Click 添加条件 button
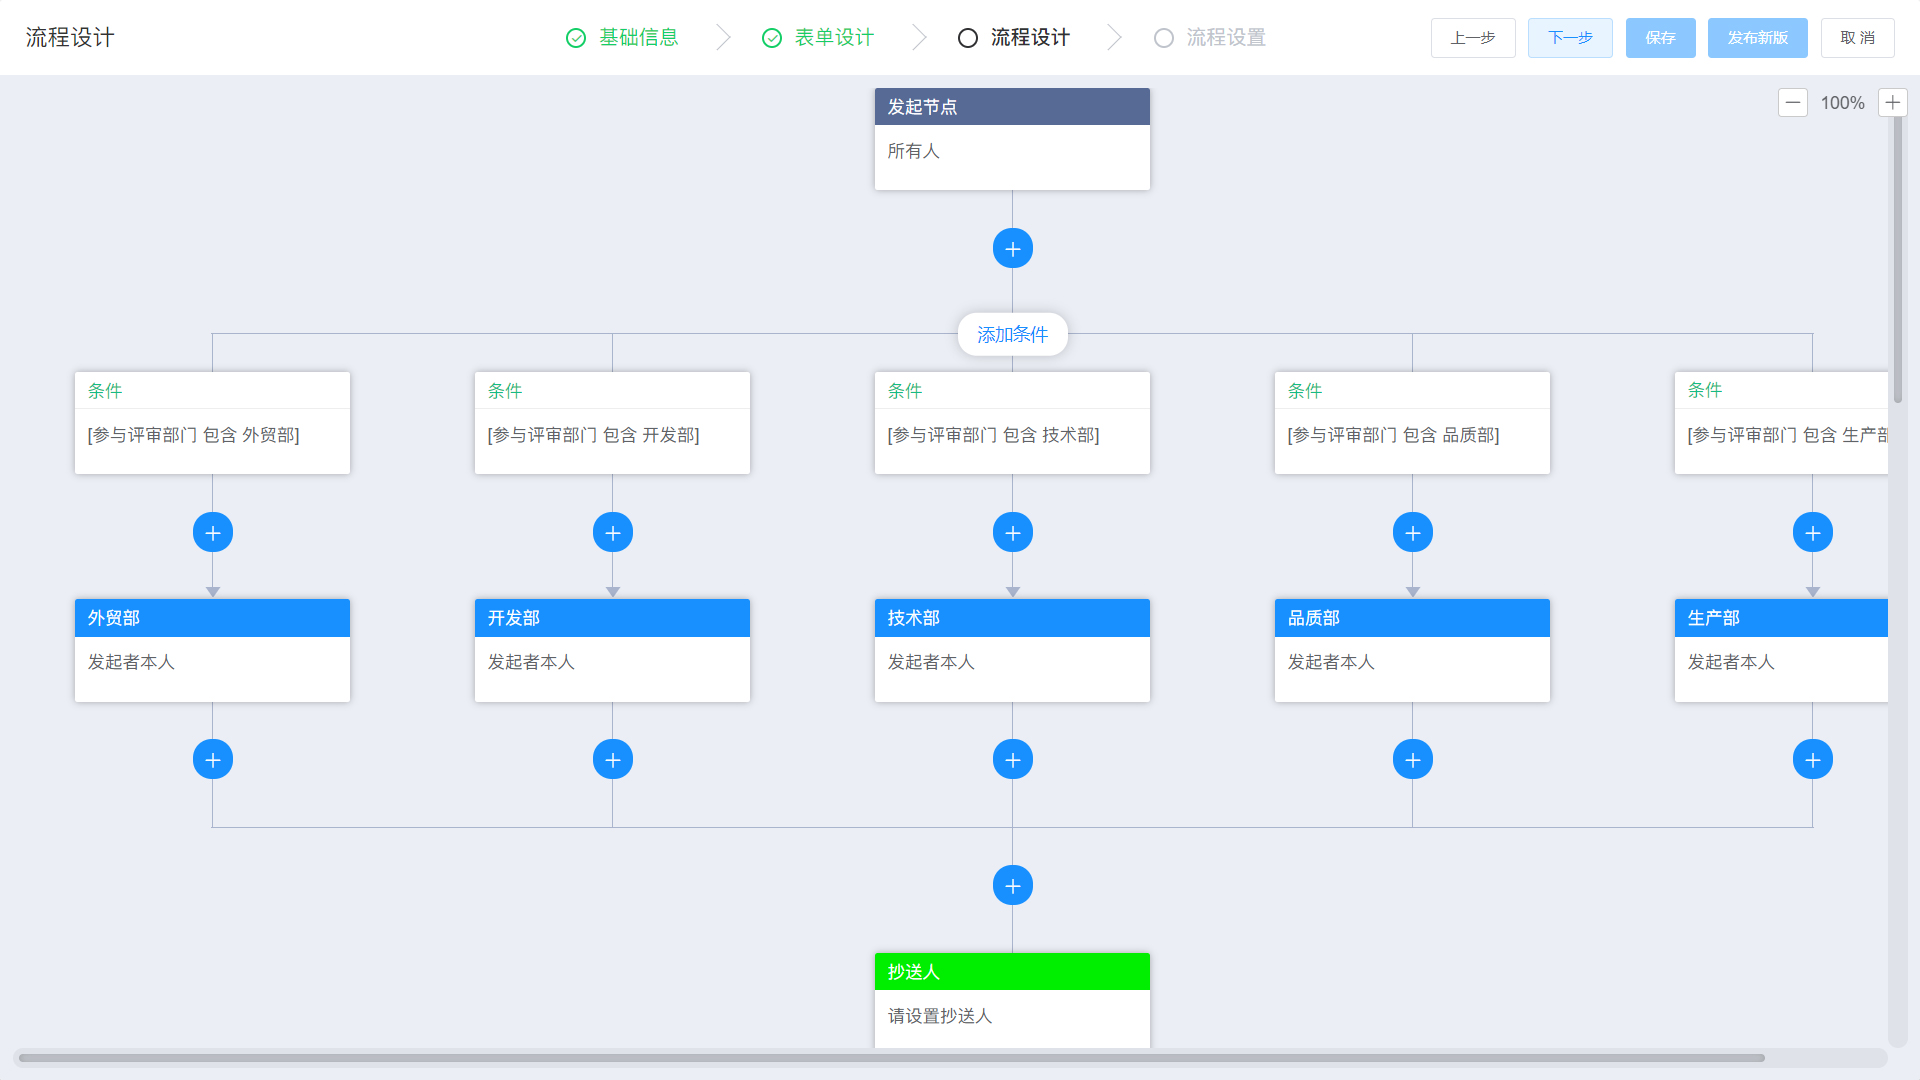 point(1012,335)
